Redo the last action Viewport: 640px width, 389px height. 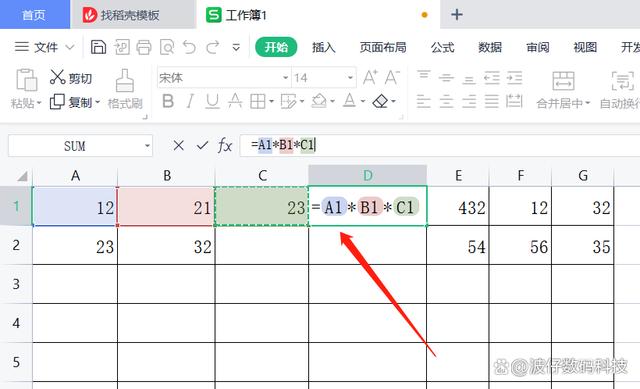coord(213,47)
